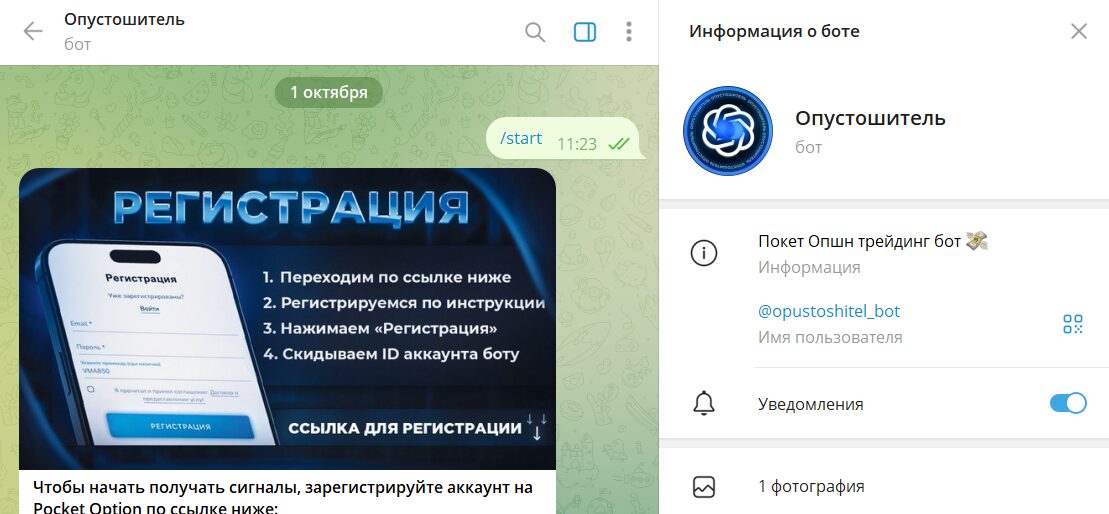Click the notifications bell icon
This screenshot has height=514, width=1109.
point(704,404)
